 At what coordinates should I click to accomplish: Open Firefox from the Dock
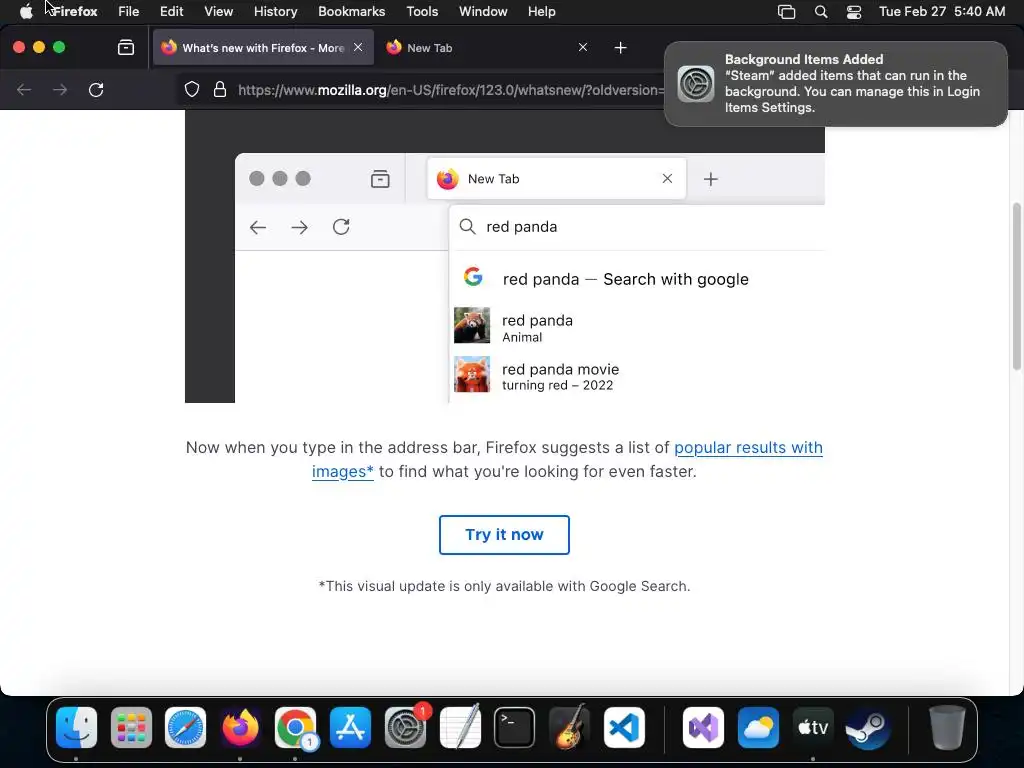point(240,728)
